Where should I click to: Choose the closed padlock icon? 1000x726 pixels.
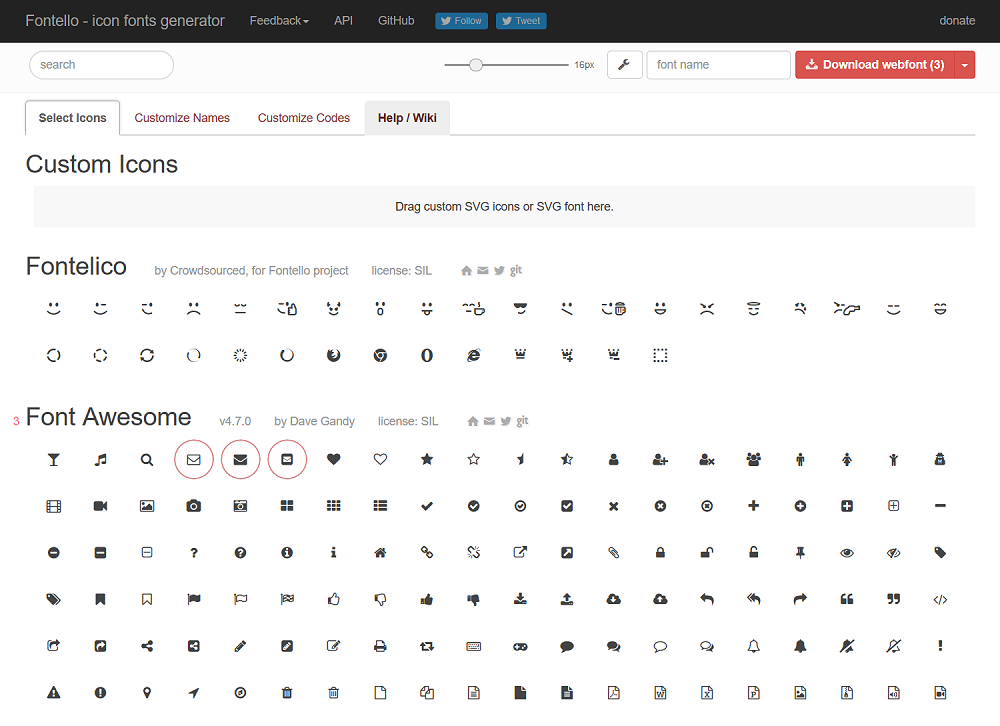[660, 552]
